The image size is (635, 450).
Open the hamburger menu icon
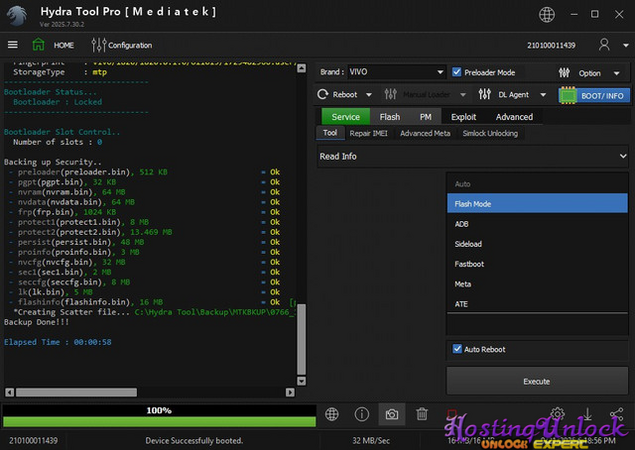click(x=13, y=45)
